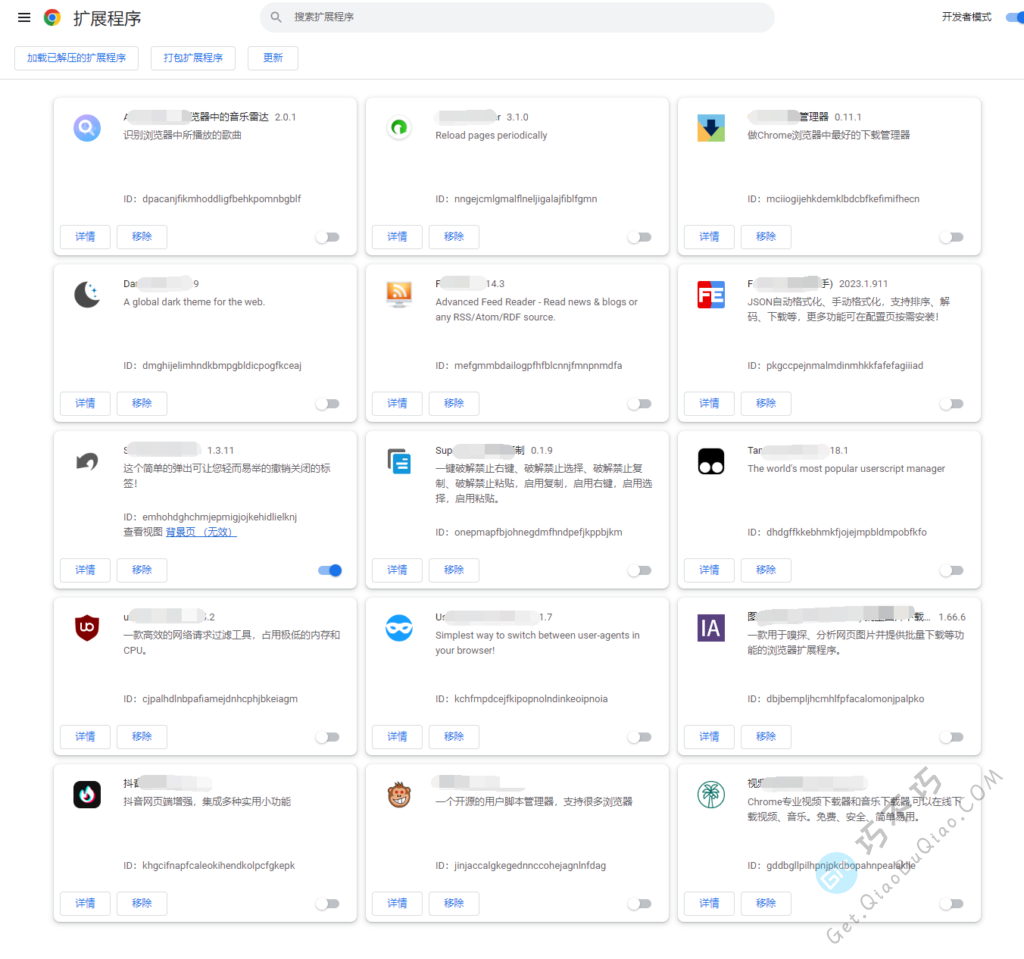
Task: Open the hamburger main menu
Action: [x=24, y=17]
